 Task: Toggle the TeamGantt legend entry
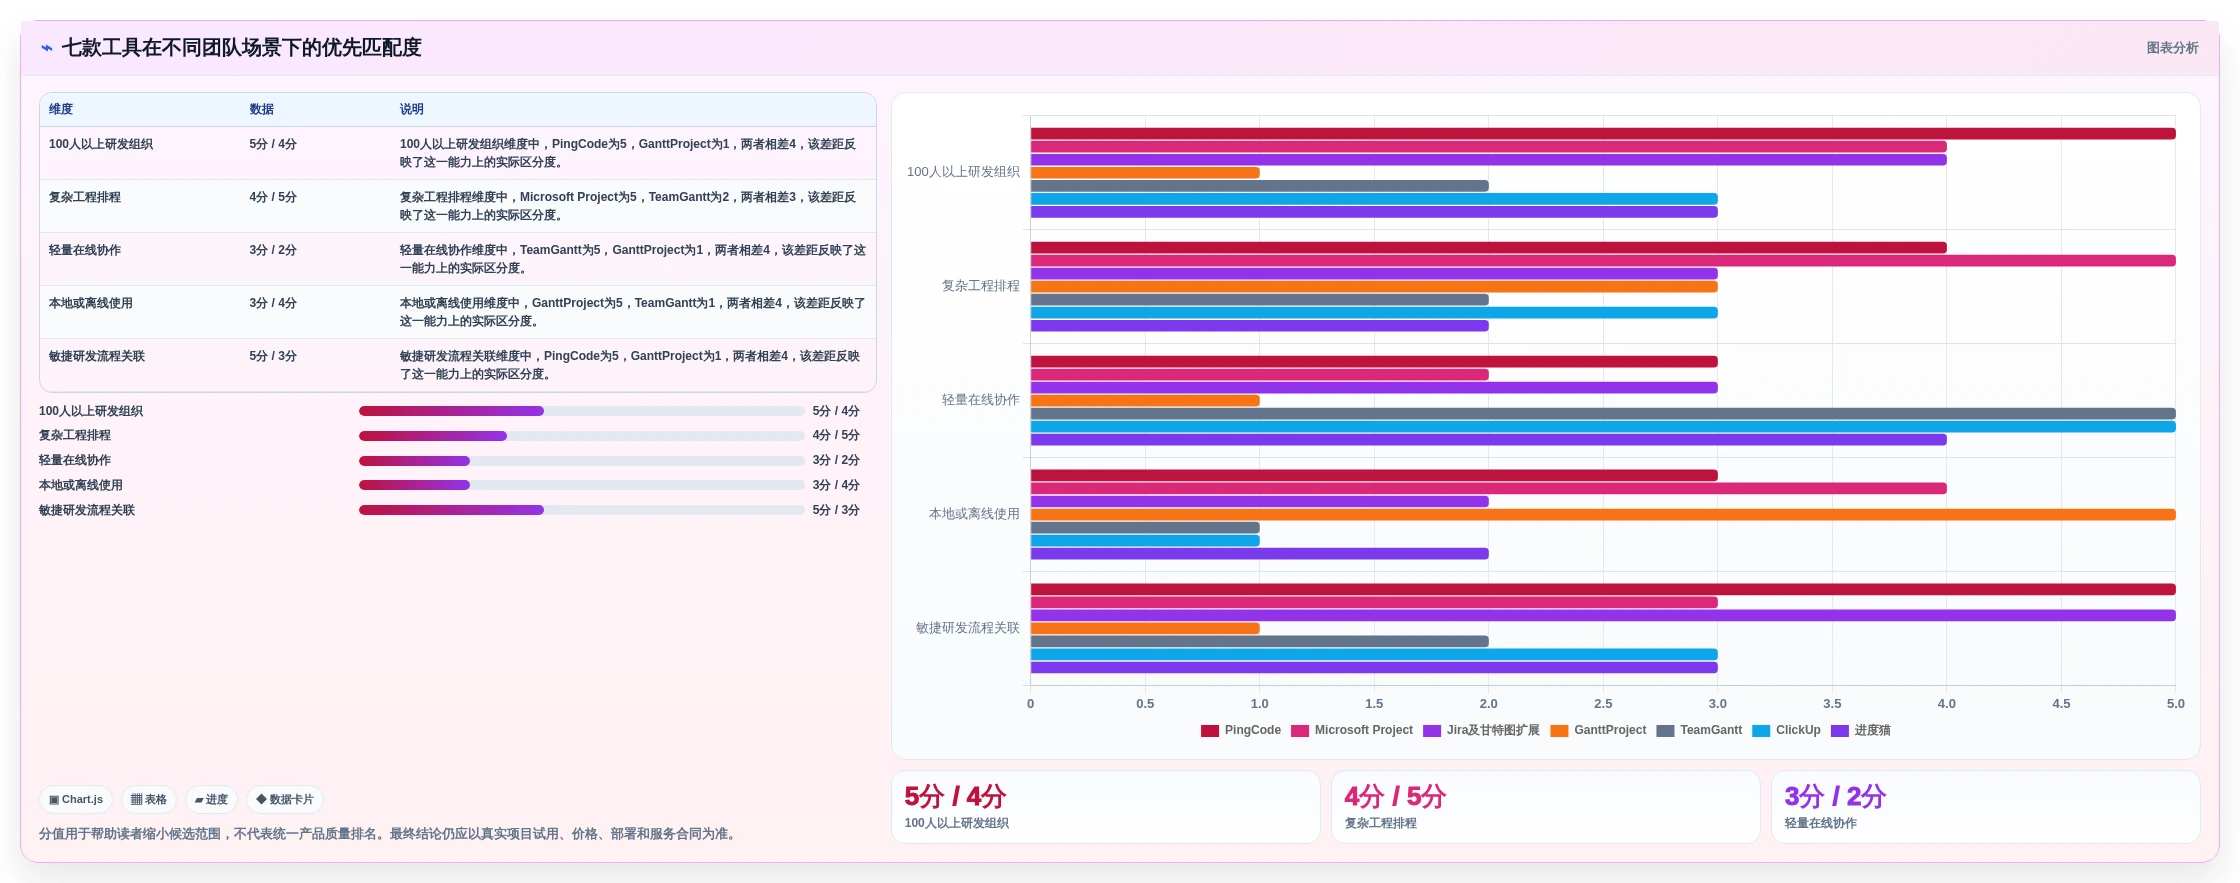coord(1699,730)
